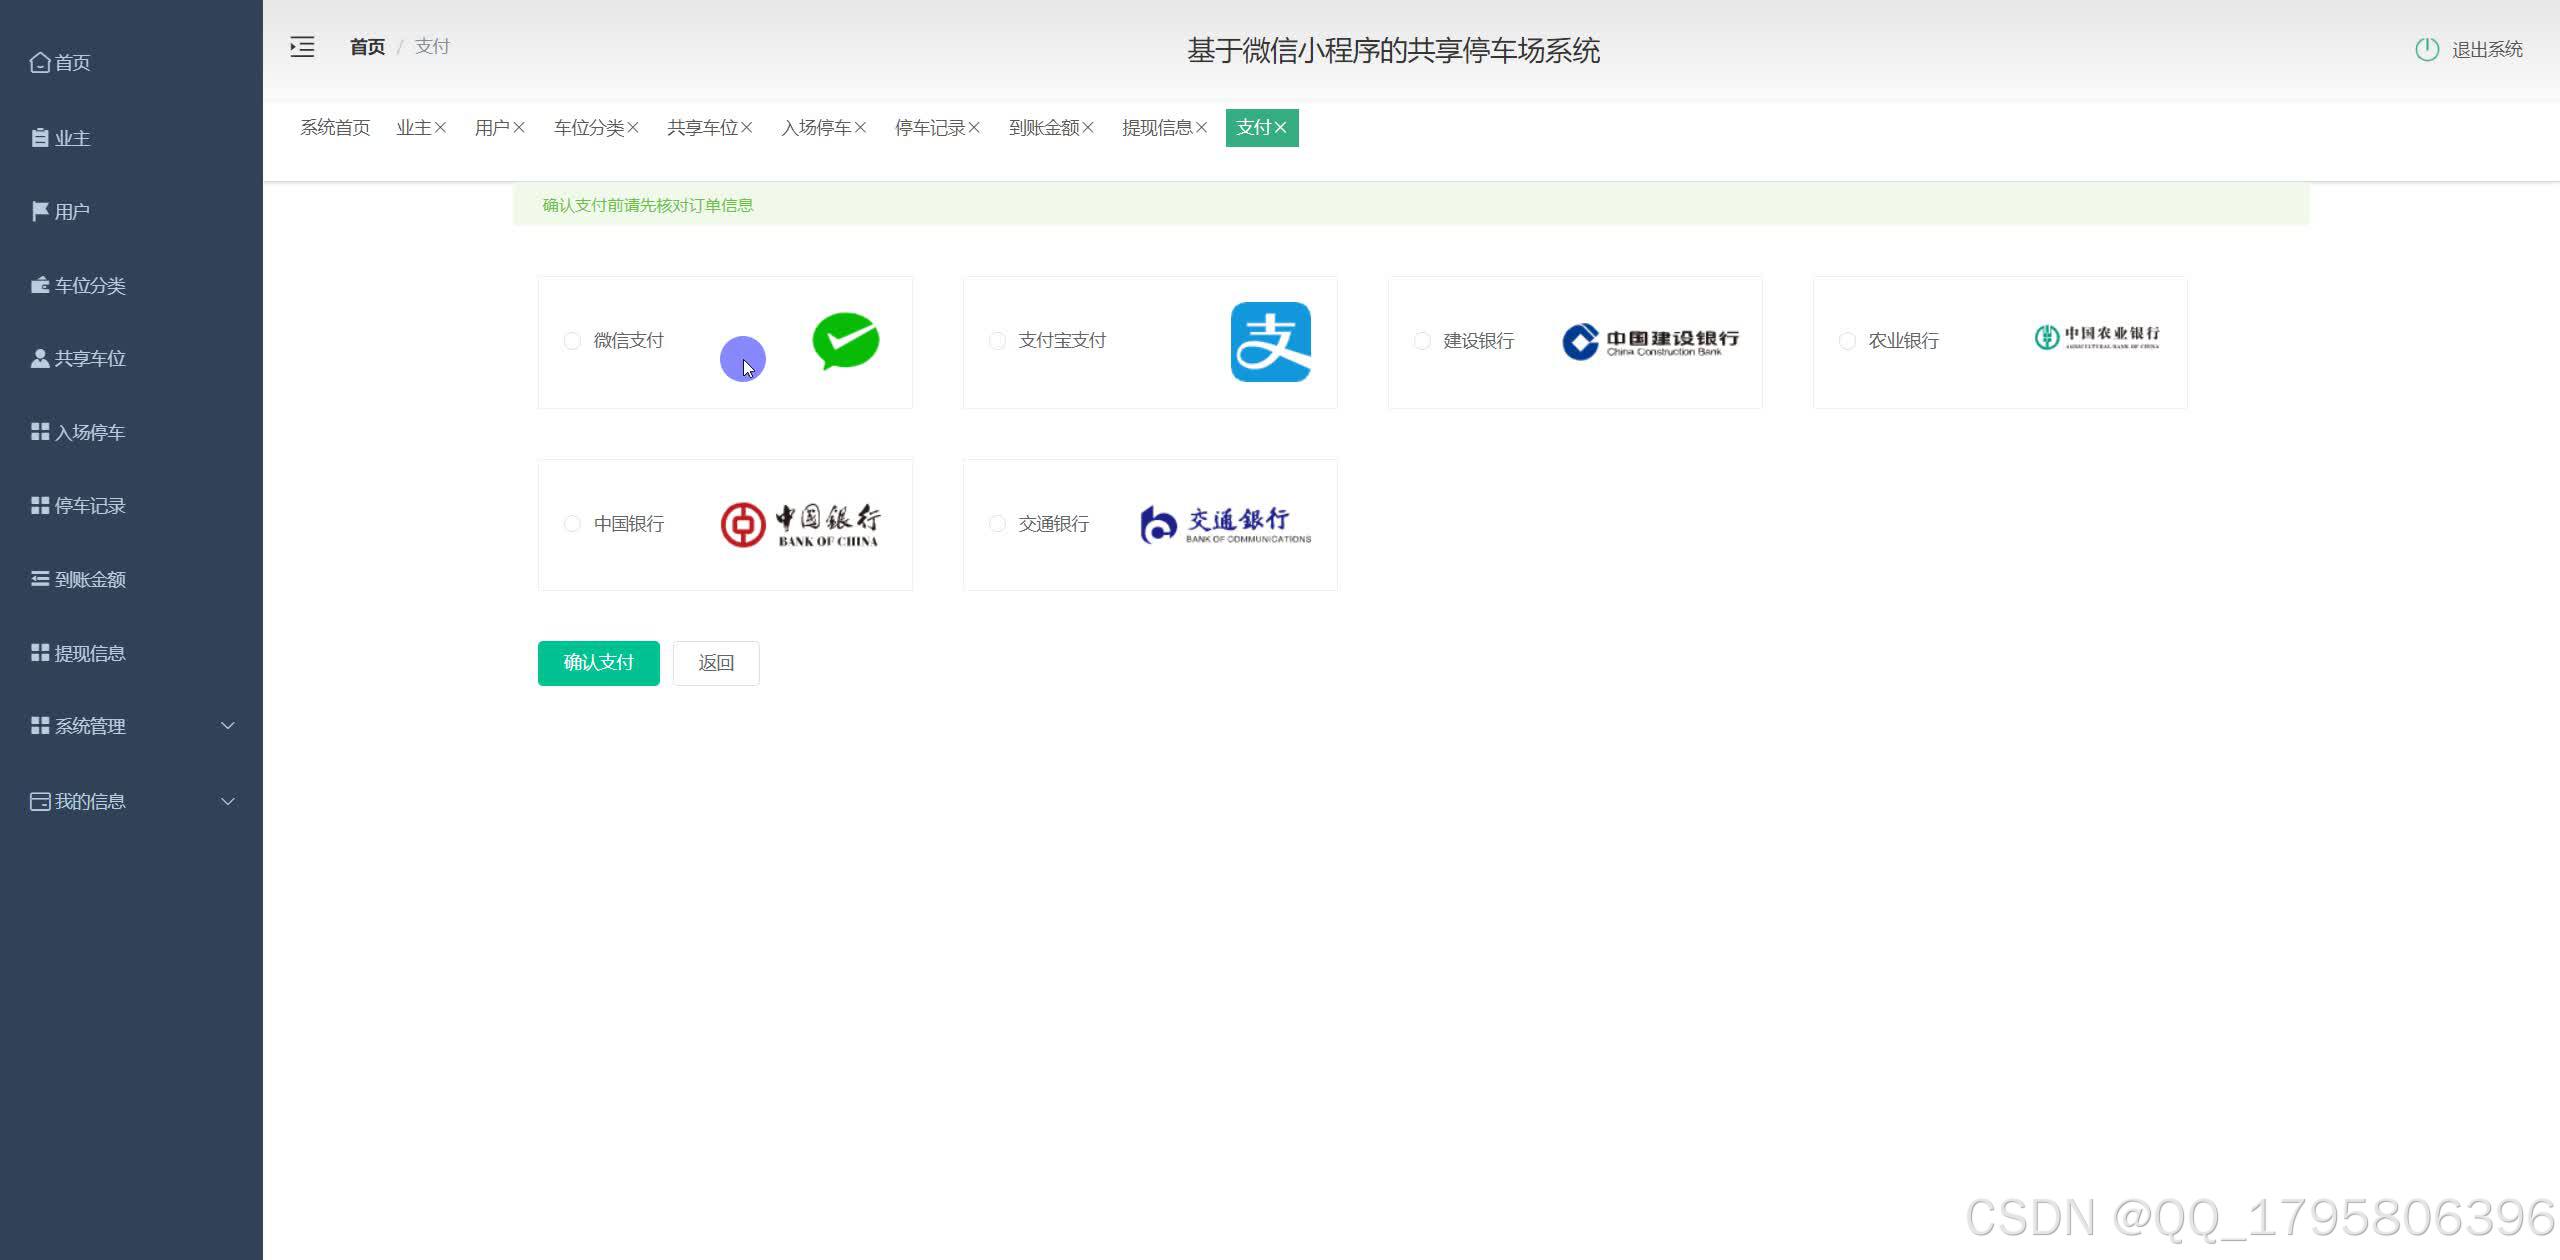This screenshot has height=1260, width=2560.
Task: Click the grid icon beside 系统管理
Action: click(x=40, y=725)
